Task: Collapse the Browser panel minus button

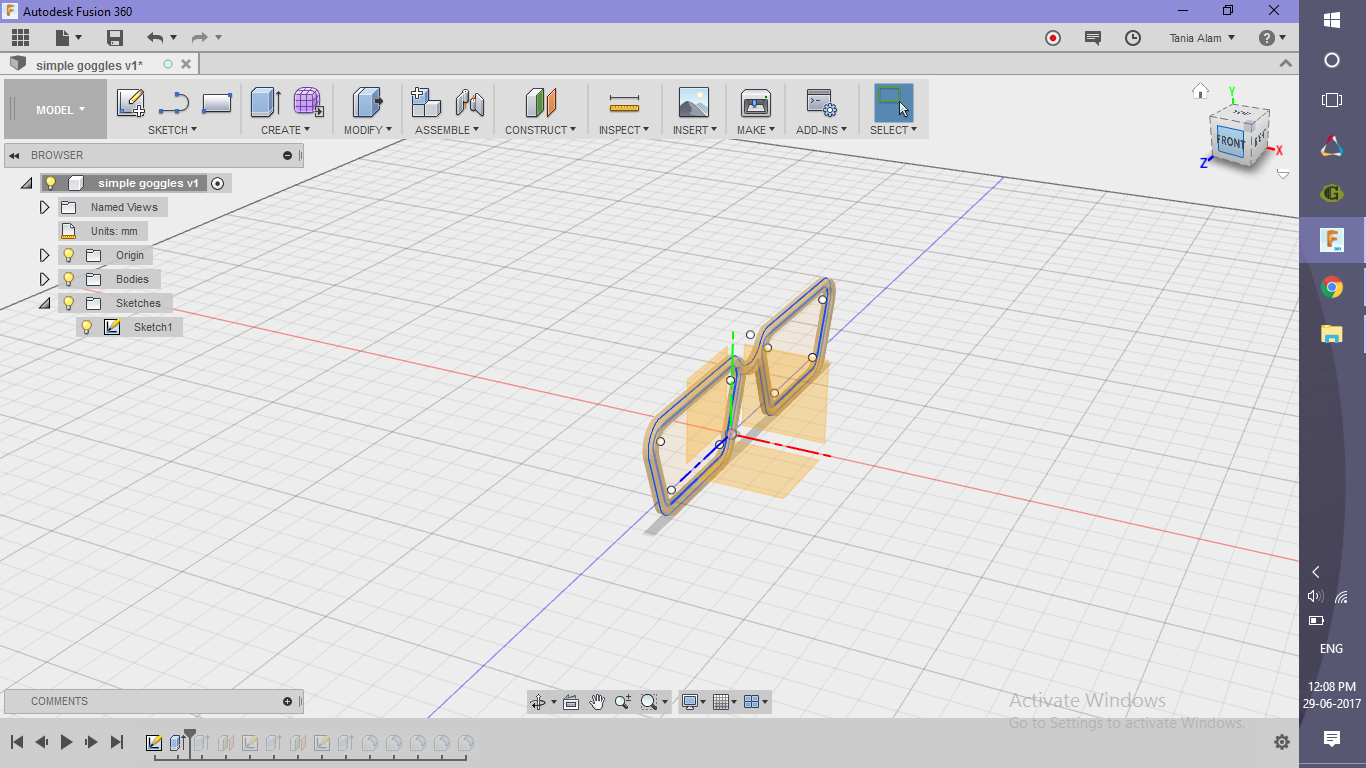Action: [287, 155]
